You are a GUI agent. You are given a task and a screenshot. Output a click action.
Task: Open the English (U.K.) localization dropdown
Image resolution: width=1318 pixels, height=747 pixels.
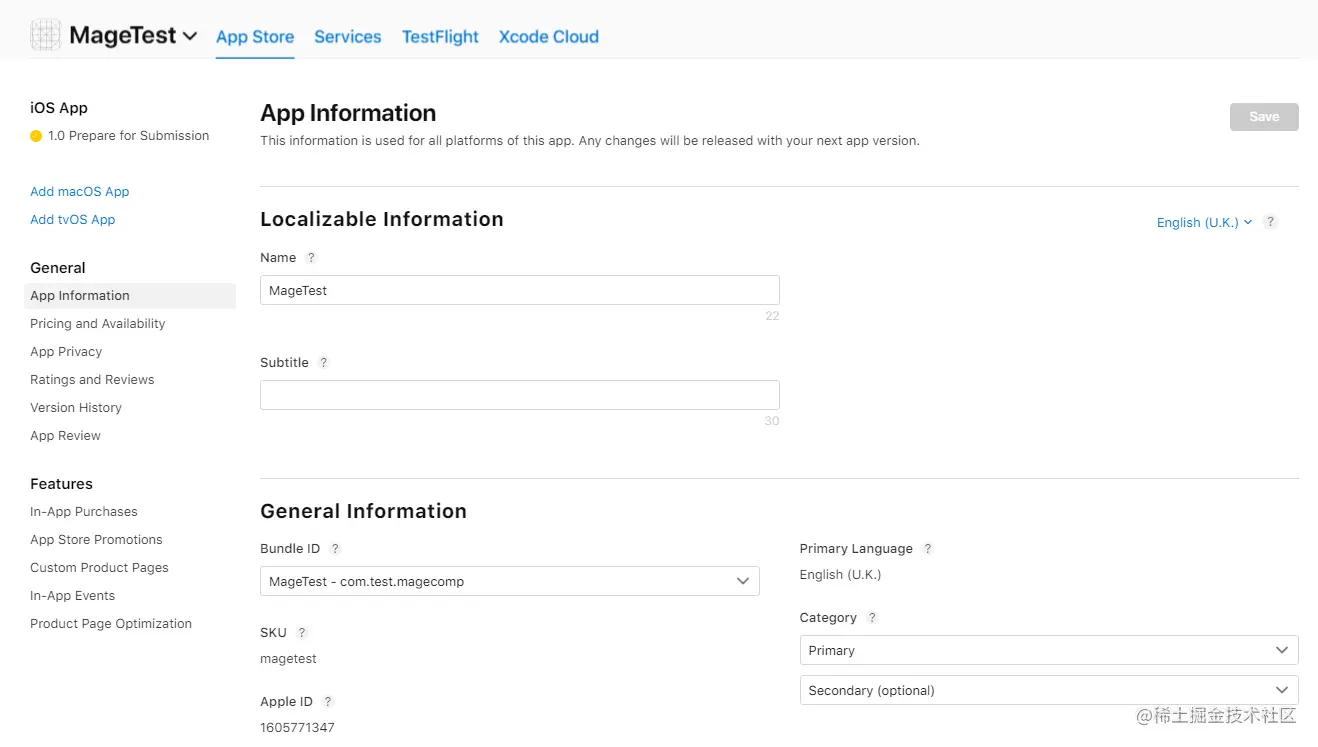[x=1204, y=222]
